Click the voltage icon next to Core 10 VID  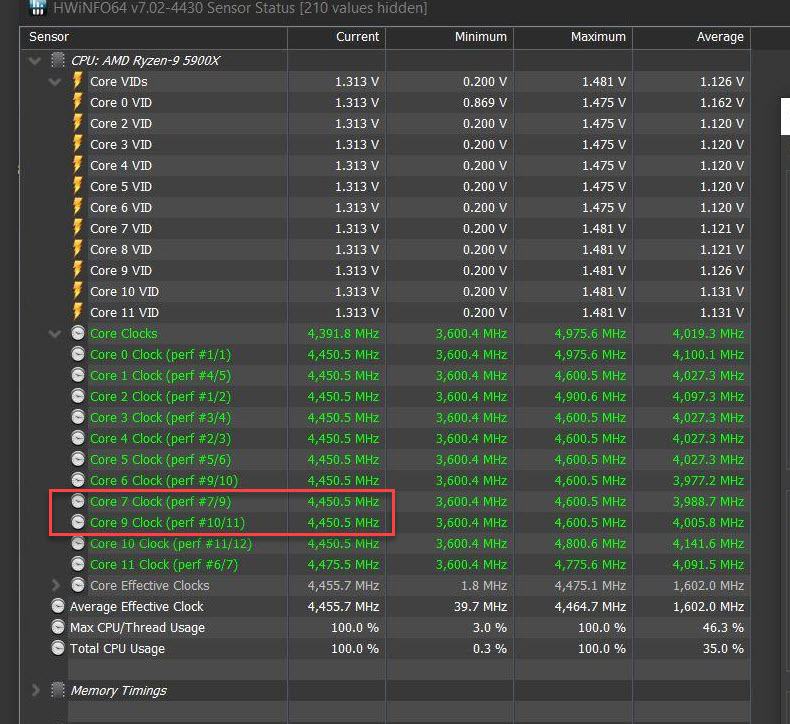point(78,291)
